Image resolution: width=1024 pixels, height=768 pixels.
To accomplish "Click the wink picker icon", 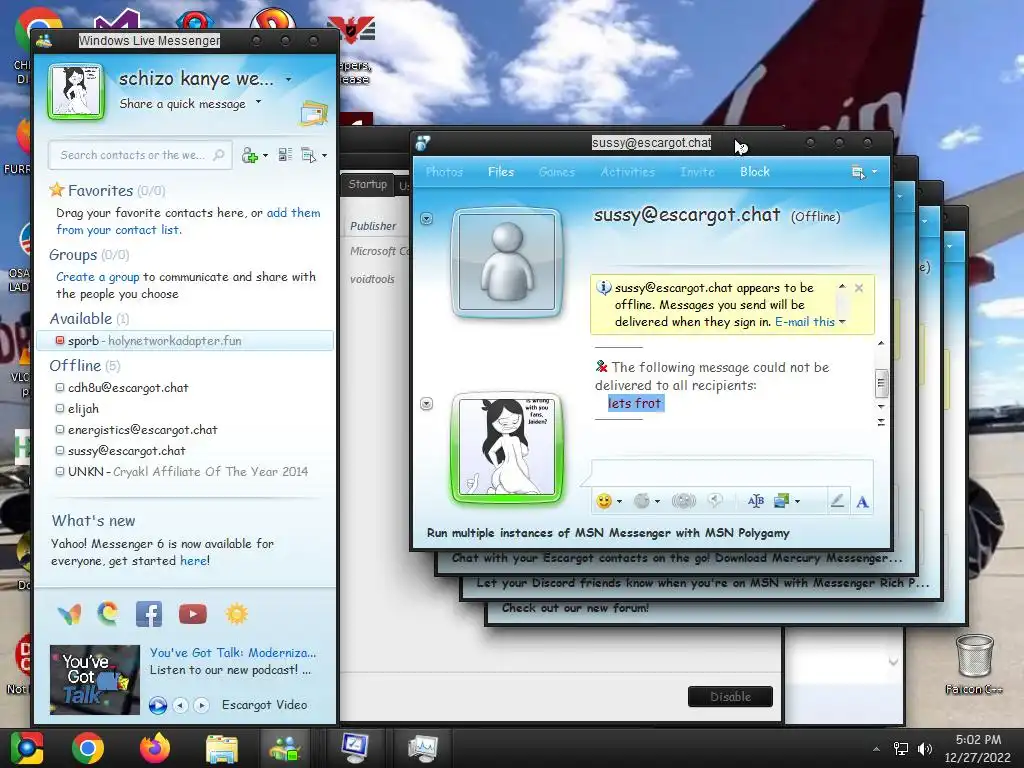I will coord(642,501).
